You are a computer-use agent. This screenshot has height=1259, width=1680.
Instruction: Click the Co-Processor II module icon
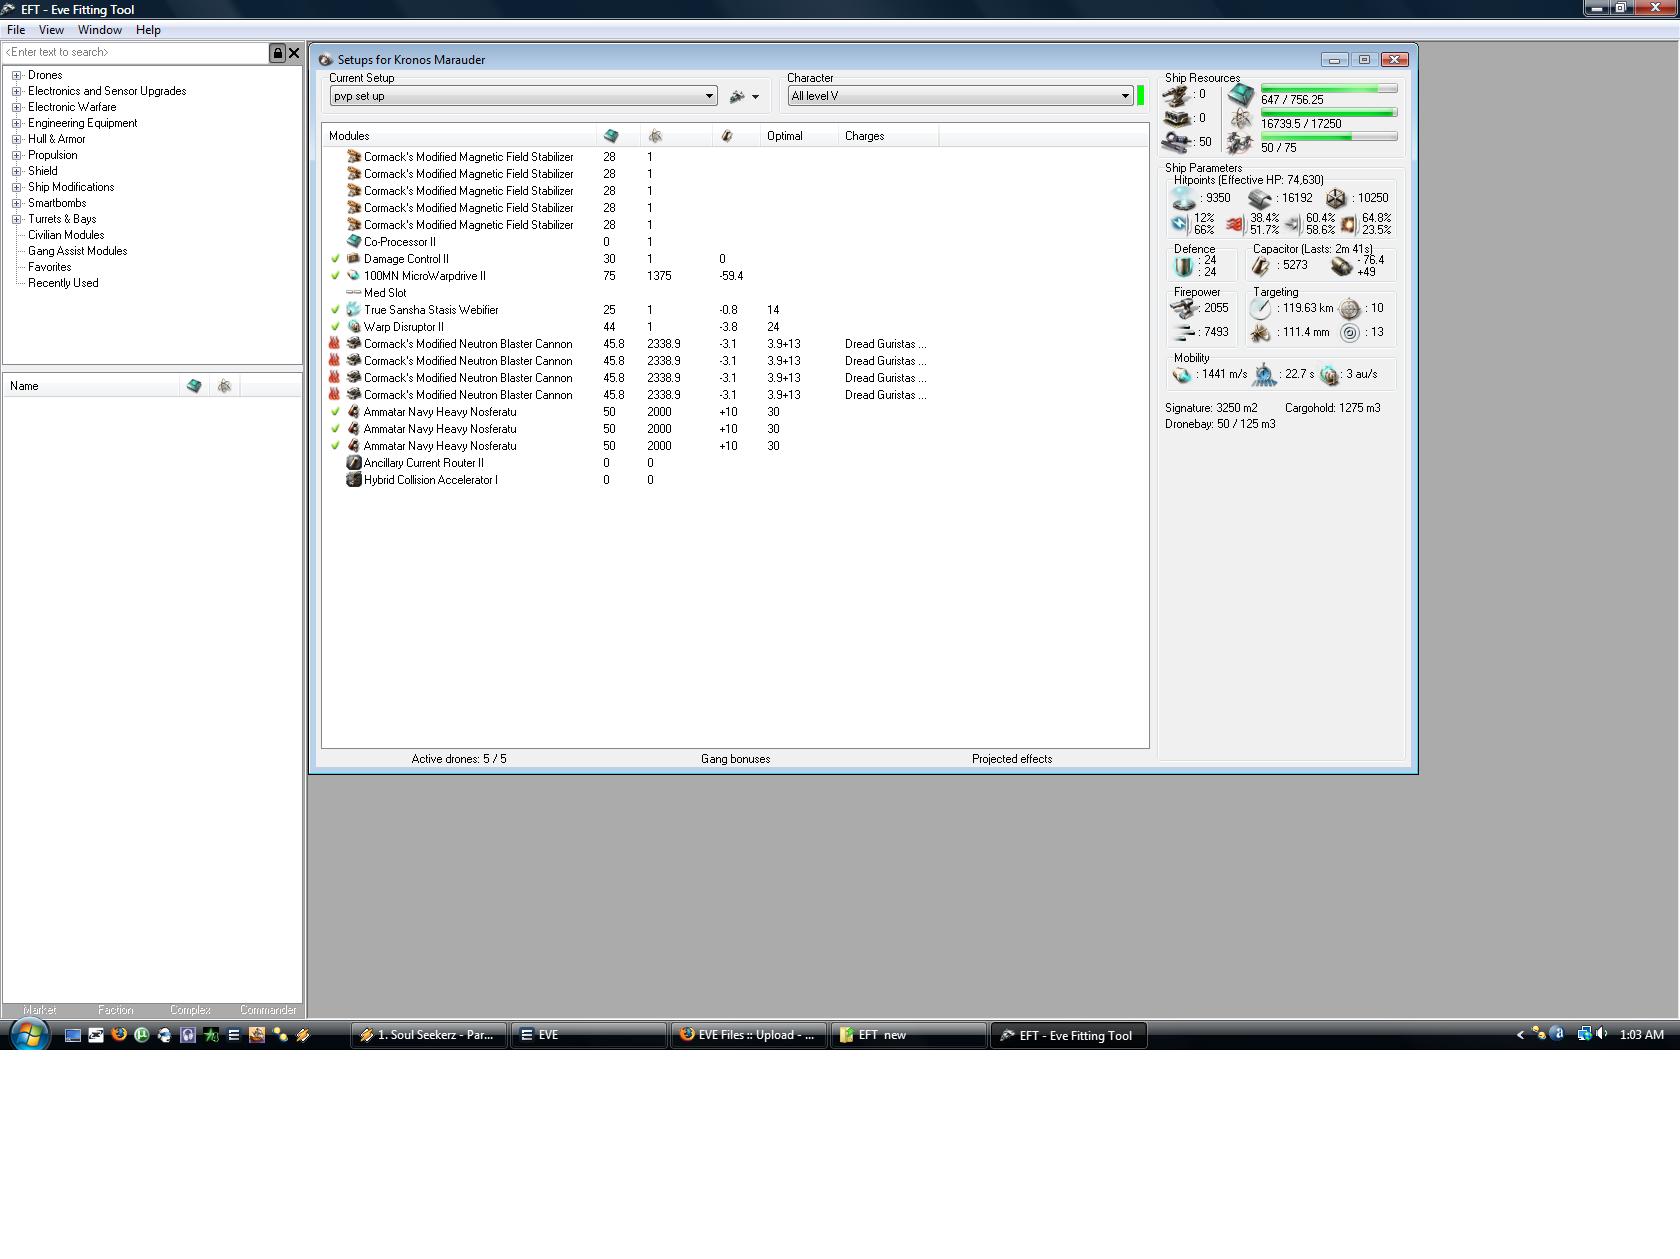coord(353,242)
